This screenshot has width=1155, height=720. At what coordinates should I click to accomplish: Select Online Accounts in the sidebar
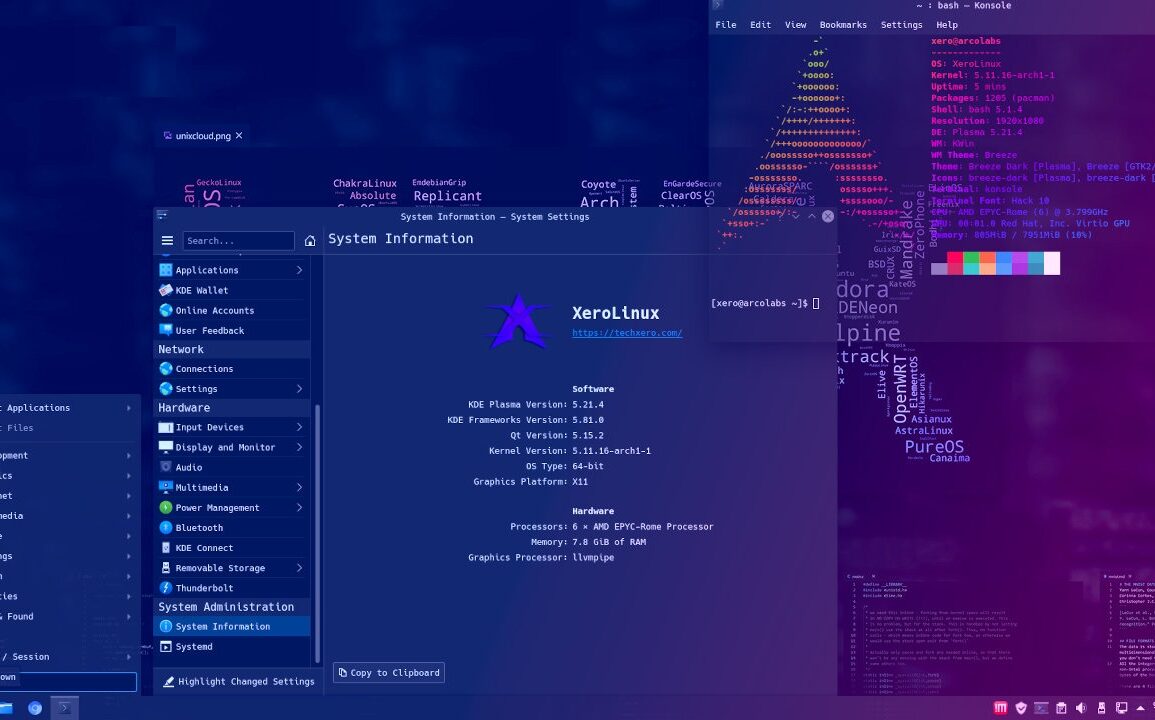pos(214,310)
